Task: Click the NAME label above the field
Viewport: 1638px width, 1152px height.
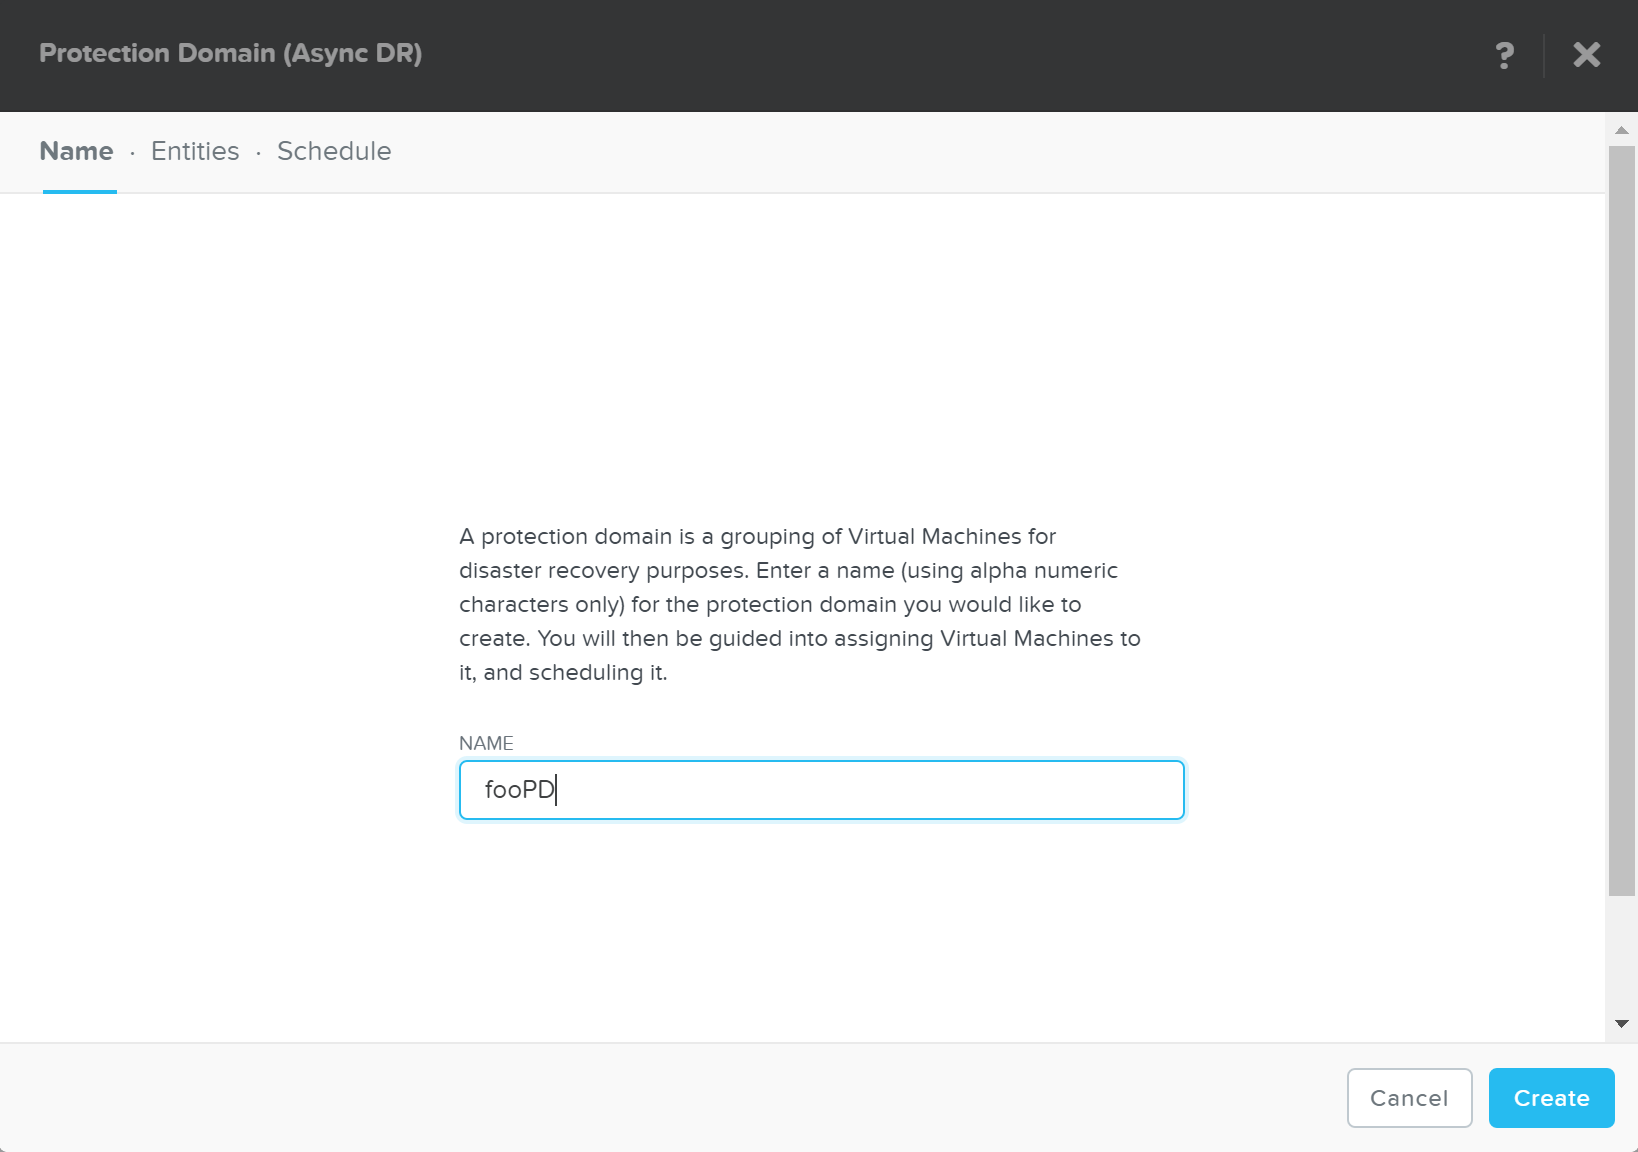Action: tap(486, 743)
